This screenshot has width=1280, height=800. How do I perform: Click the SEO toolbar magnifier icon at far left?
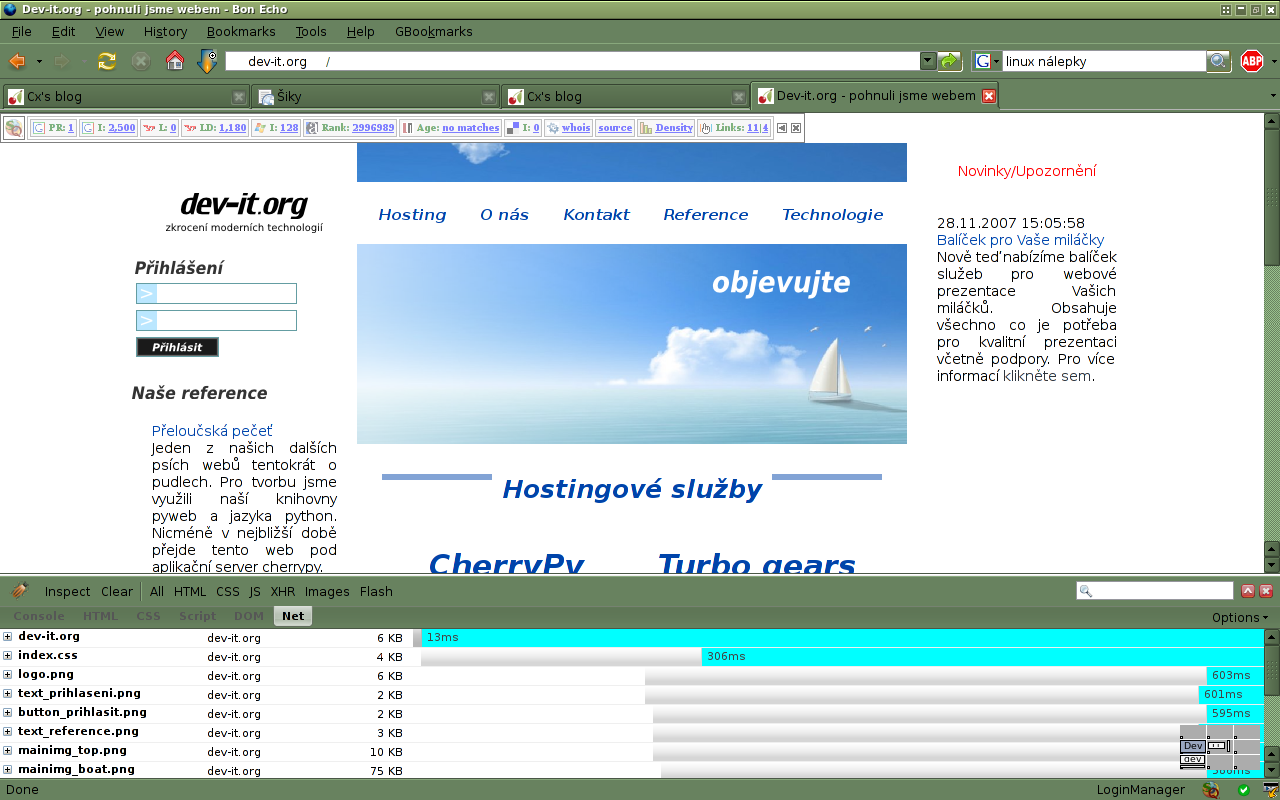click(x=14, y=128)
